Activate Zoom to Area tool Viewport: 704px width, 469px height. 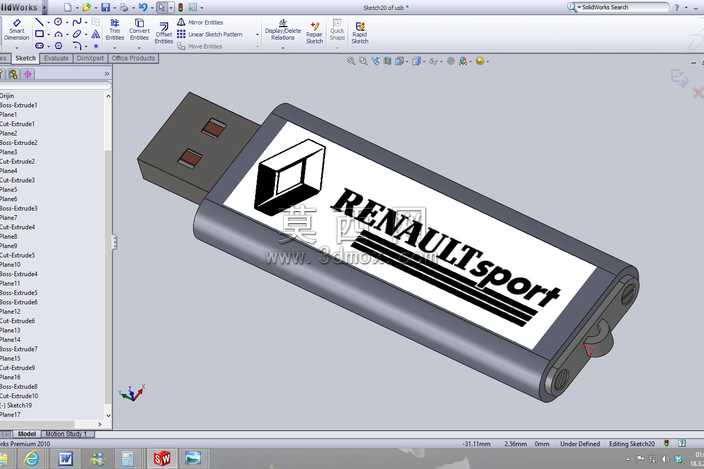[363, 61]
